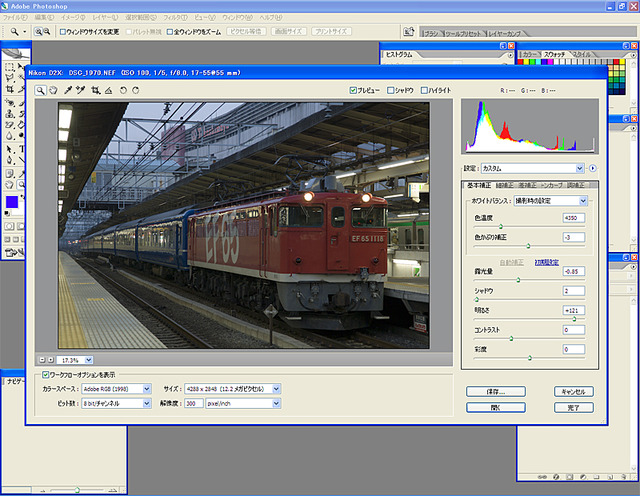Click the 露光量 slider handle
Screen dimensions: 640x496
pyautogui.click(x=518, y=280)
